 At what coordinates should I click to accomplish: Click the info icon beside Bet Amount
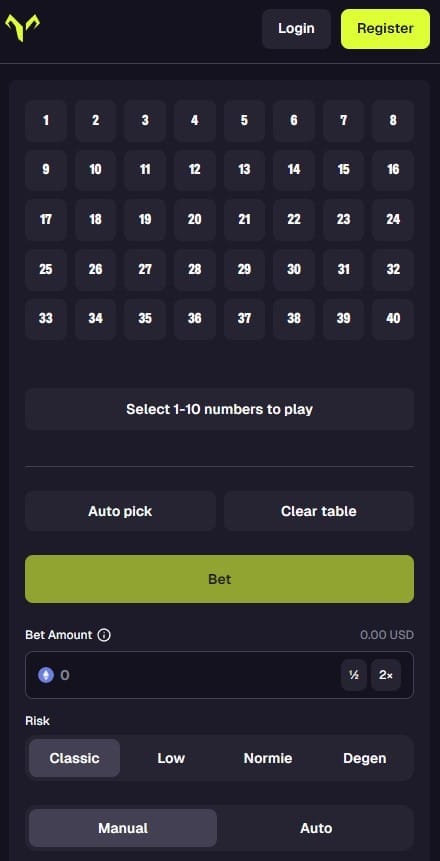[x=104, y=635]
